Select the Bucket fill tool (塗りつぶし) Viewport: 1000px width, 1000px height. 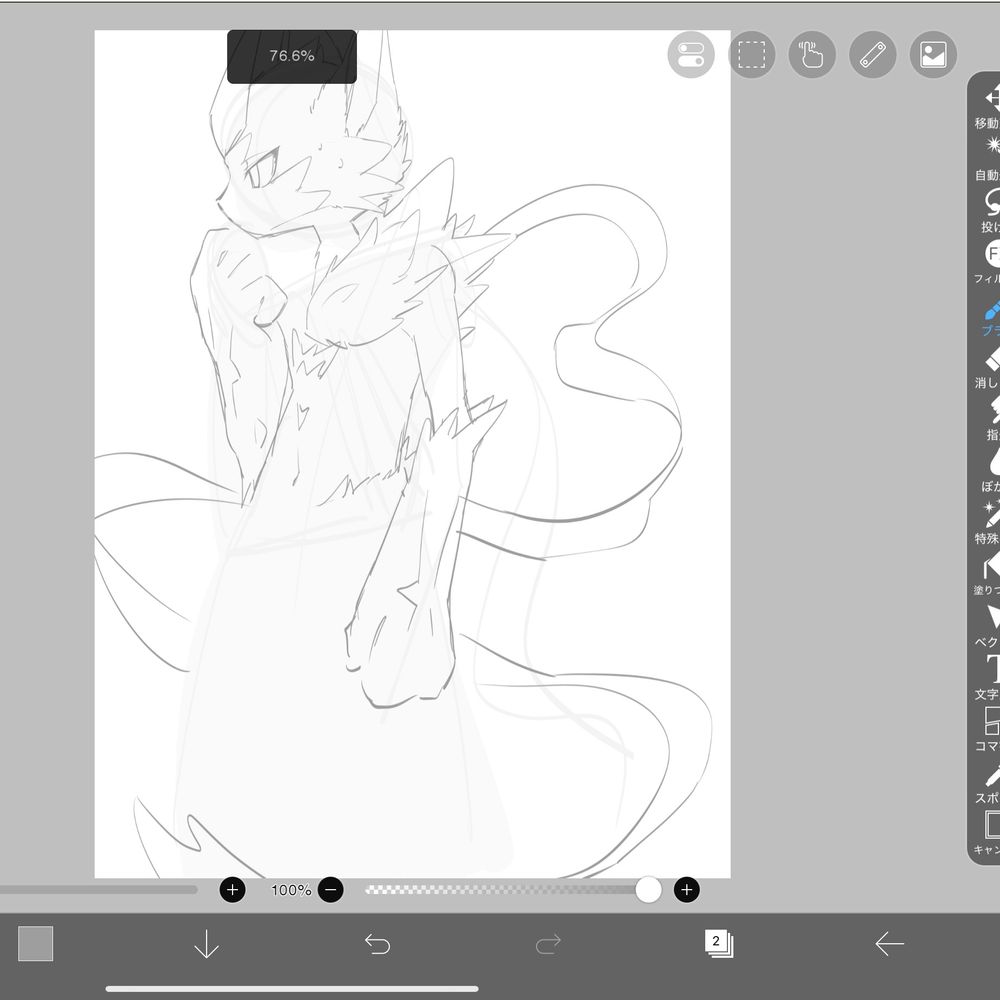click(989, 574)
